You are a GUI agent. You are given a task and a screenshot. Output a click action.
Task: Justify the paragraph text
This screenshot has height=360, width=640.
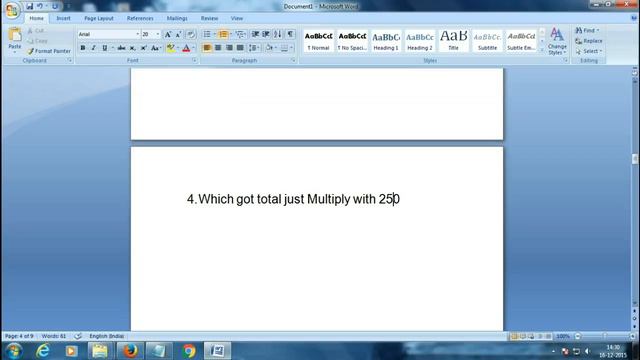click(240, 48)
